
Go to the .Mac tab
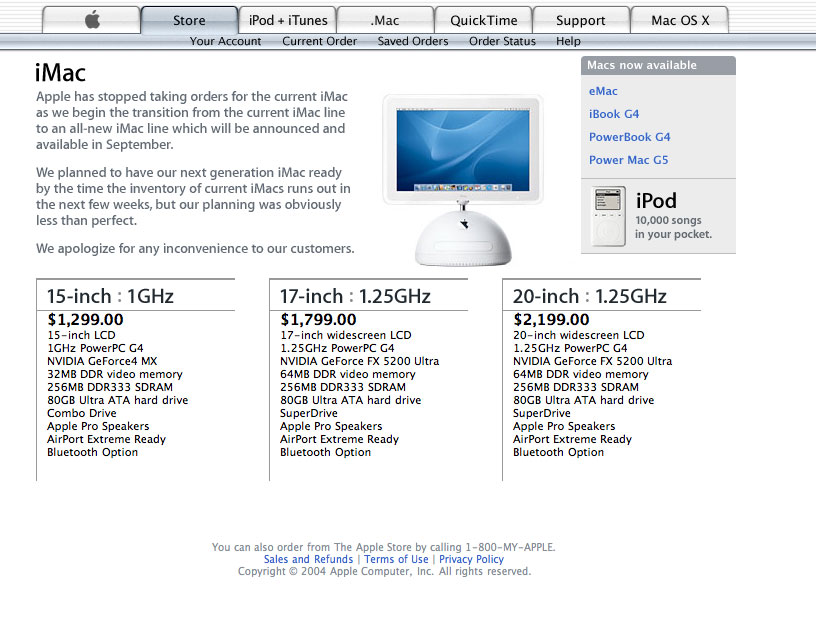point(385,20)
